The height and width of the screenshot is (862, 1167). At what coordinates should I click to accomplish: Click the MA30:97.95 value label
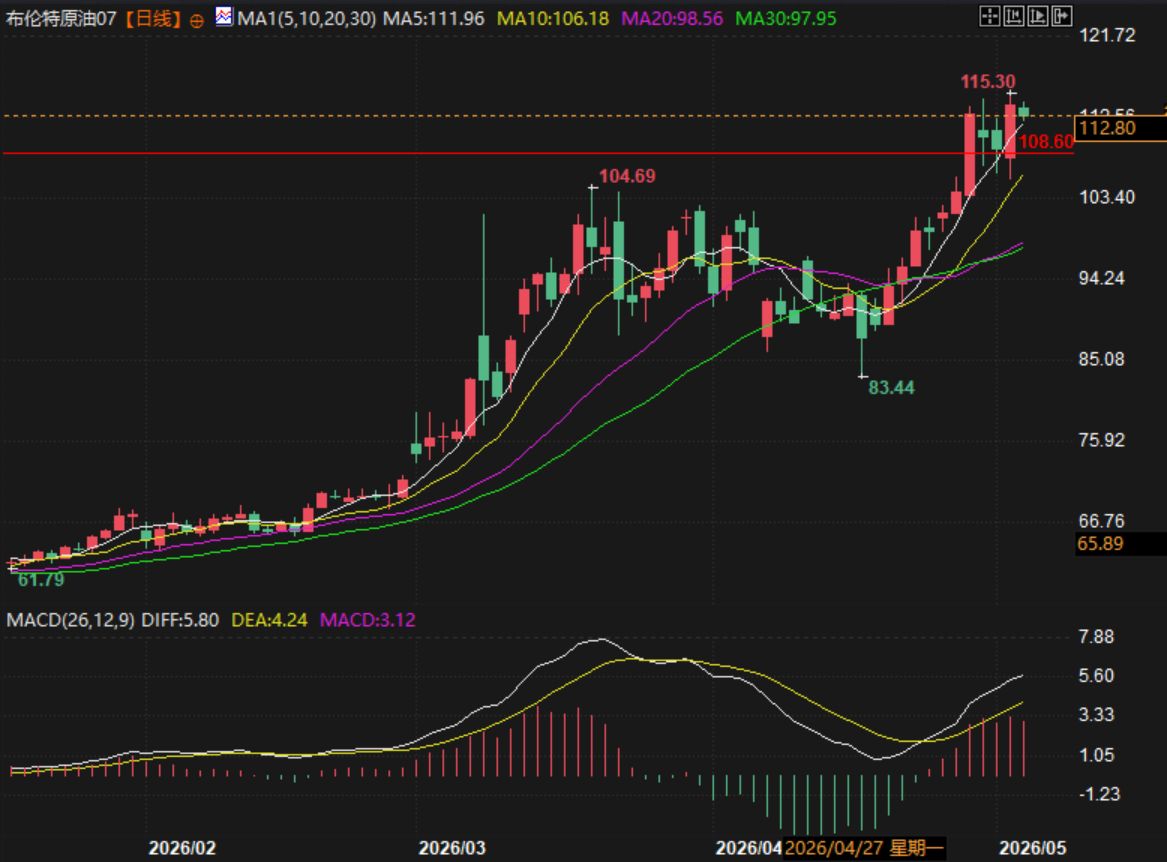coord(786,19)
